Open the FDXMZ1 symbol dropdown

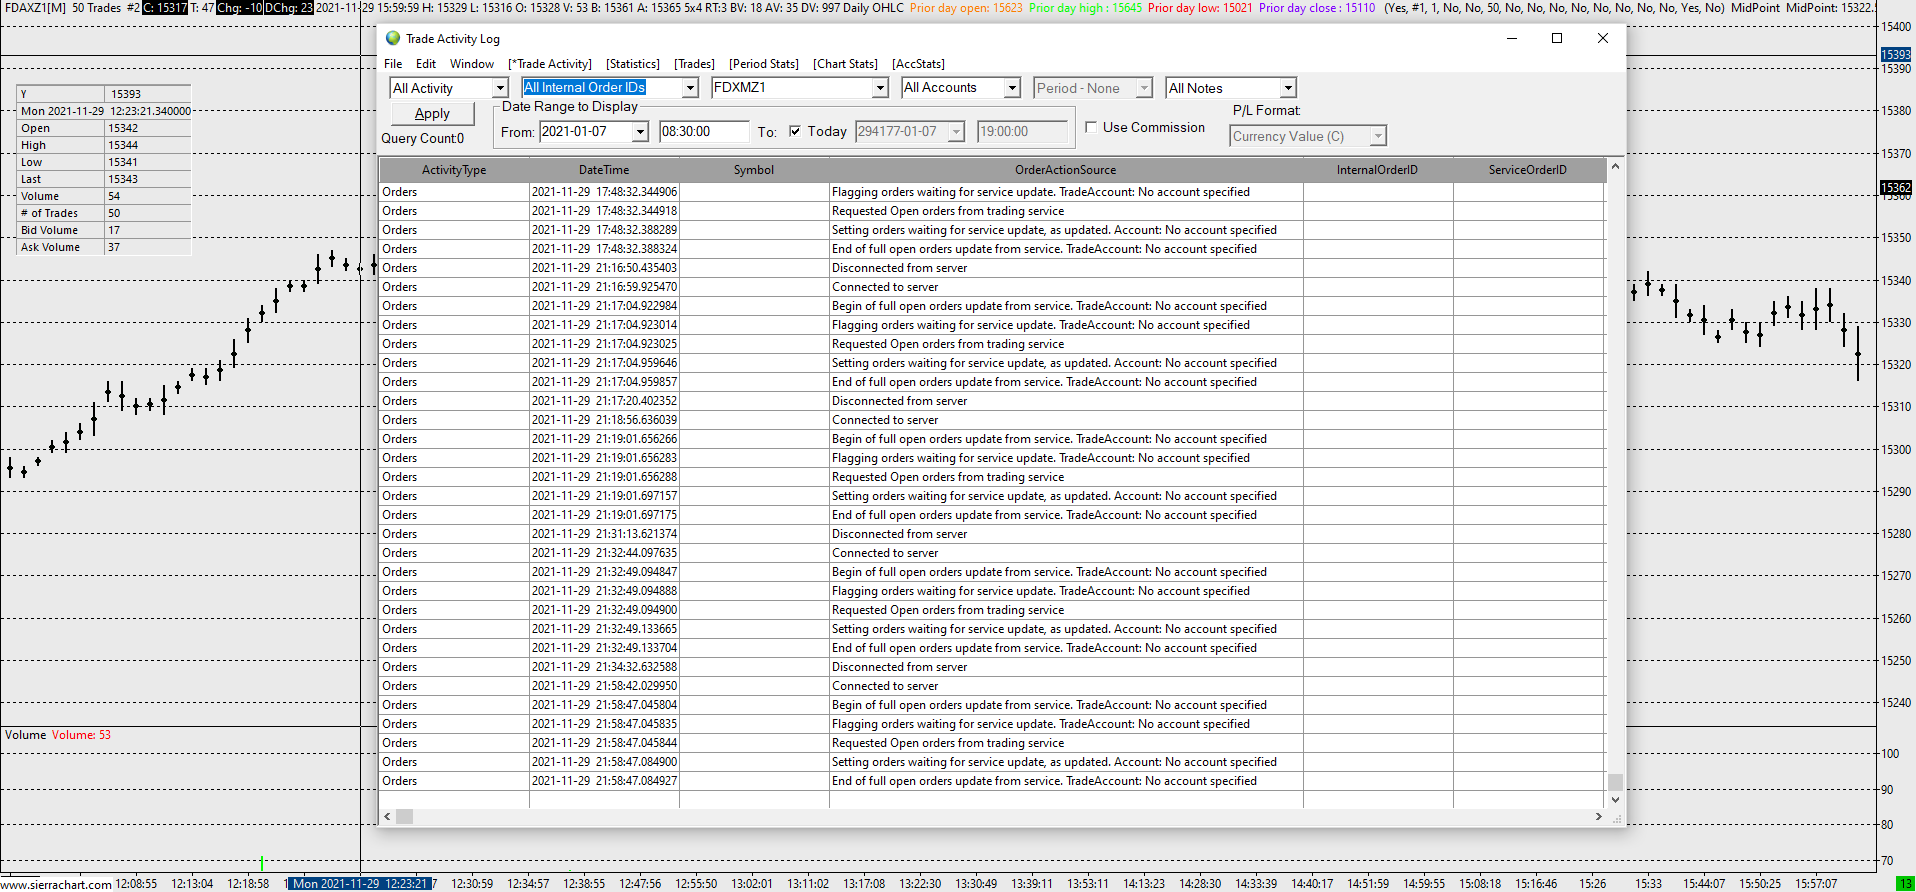point(880,88)
